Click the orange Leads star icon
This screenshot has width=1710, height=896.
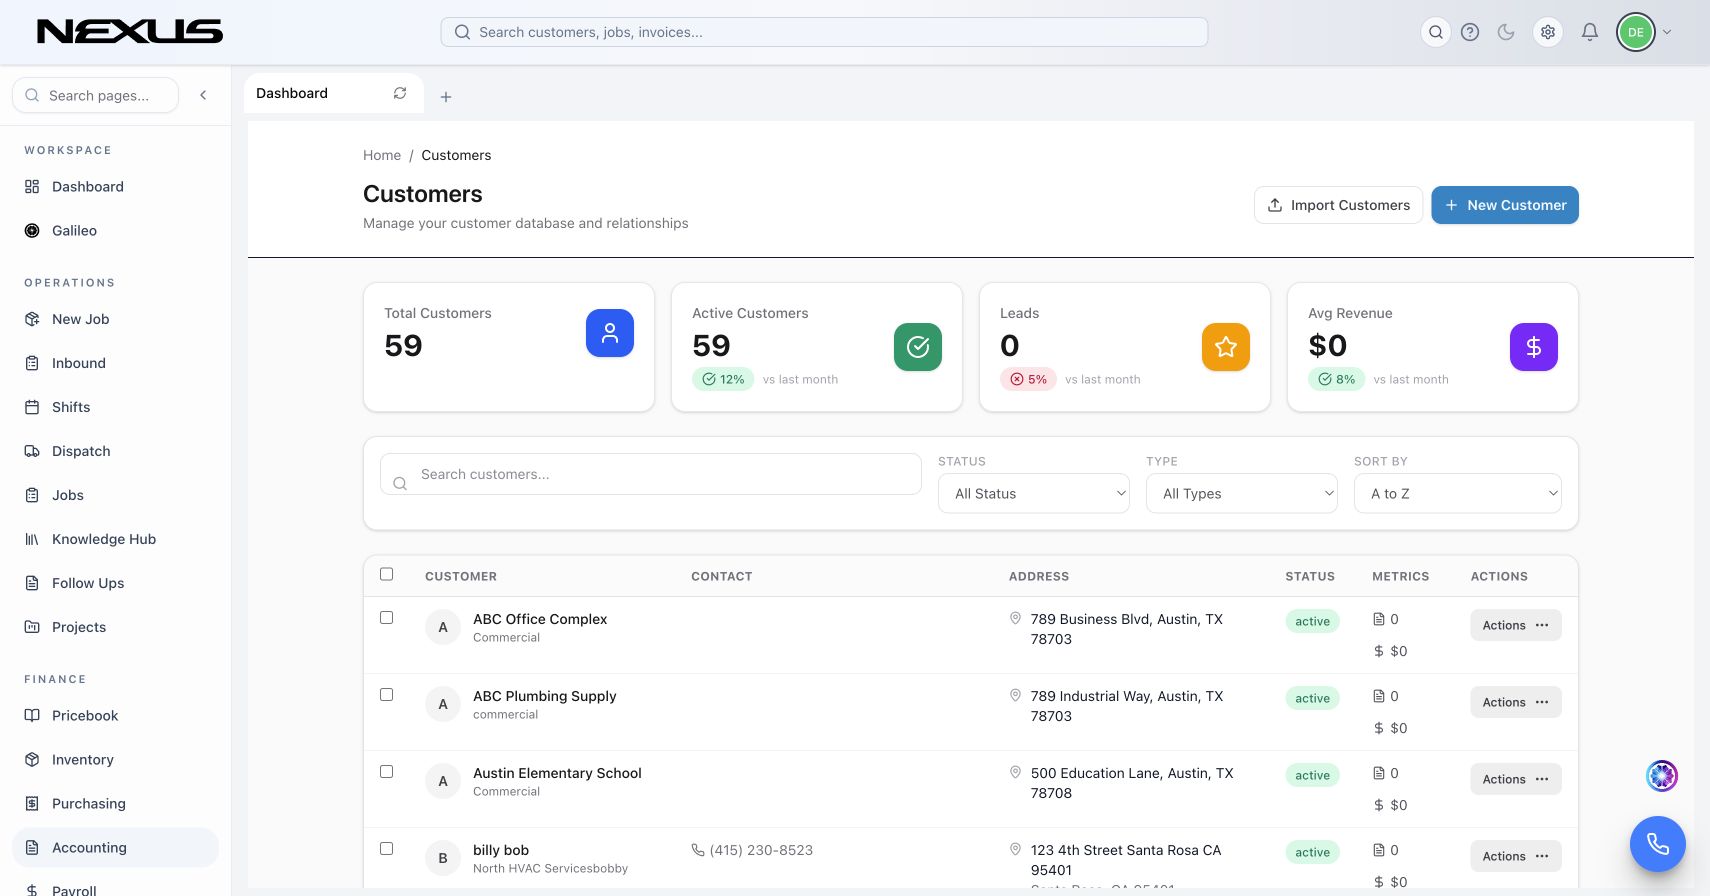[x=1226, y=347]
